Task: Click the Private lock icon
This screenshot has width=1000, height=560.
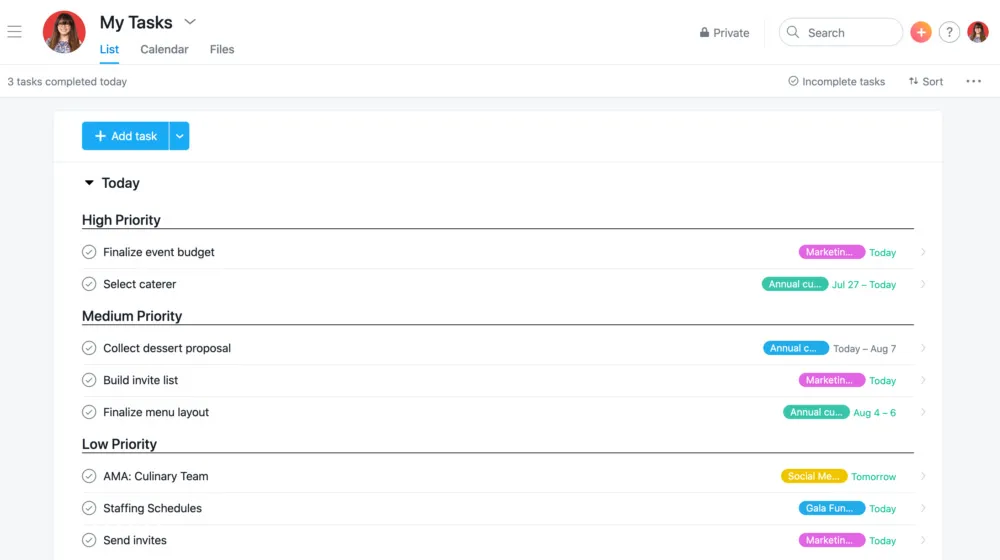Action: [705, 33]
